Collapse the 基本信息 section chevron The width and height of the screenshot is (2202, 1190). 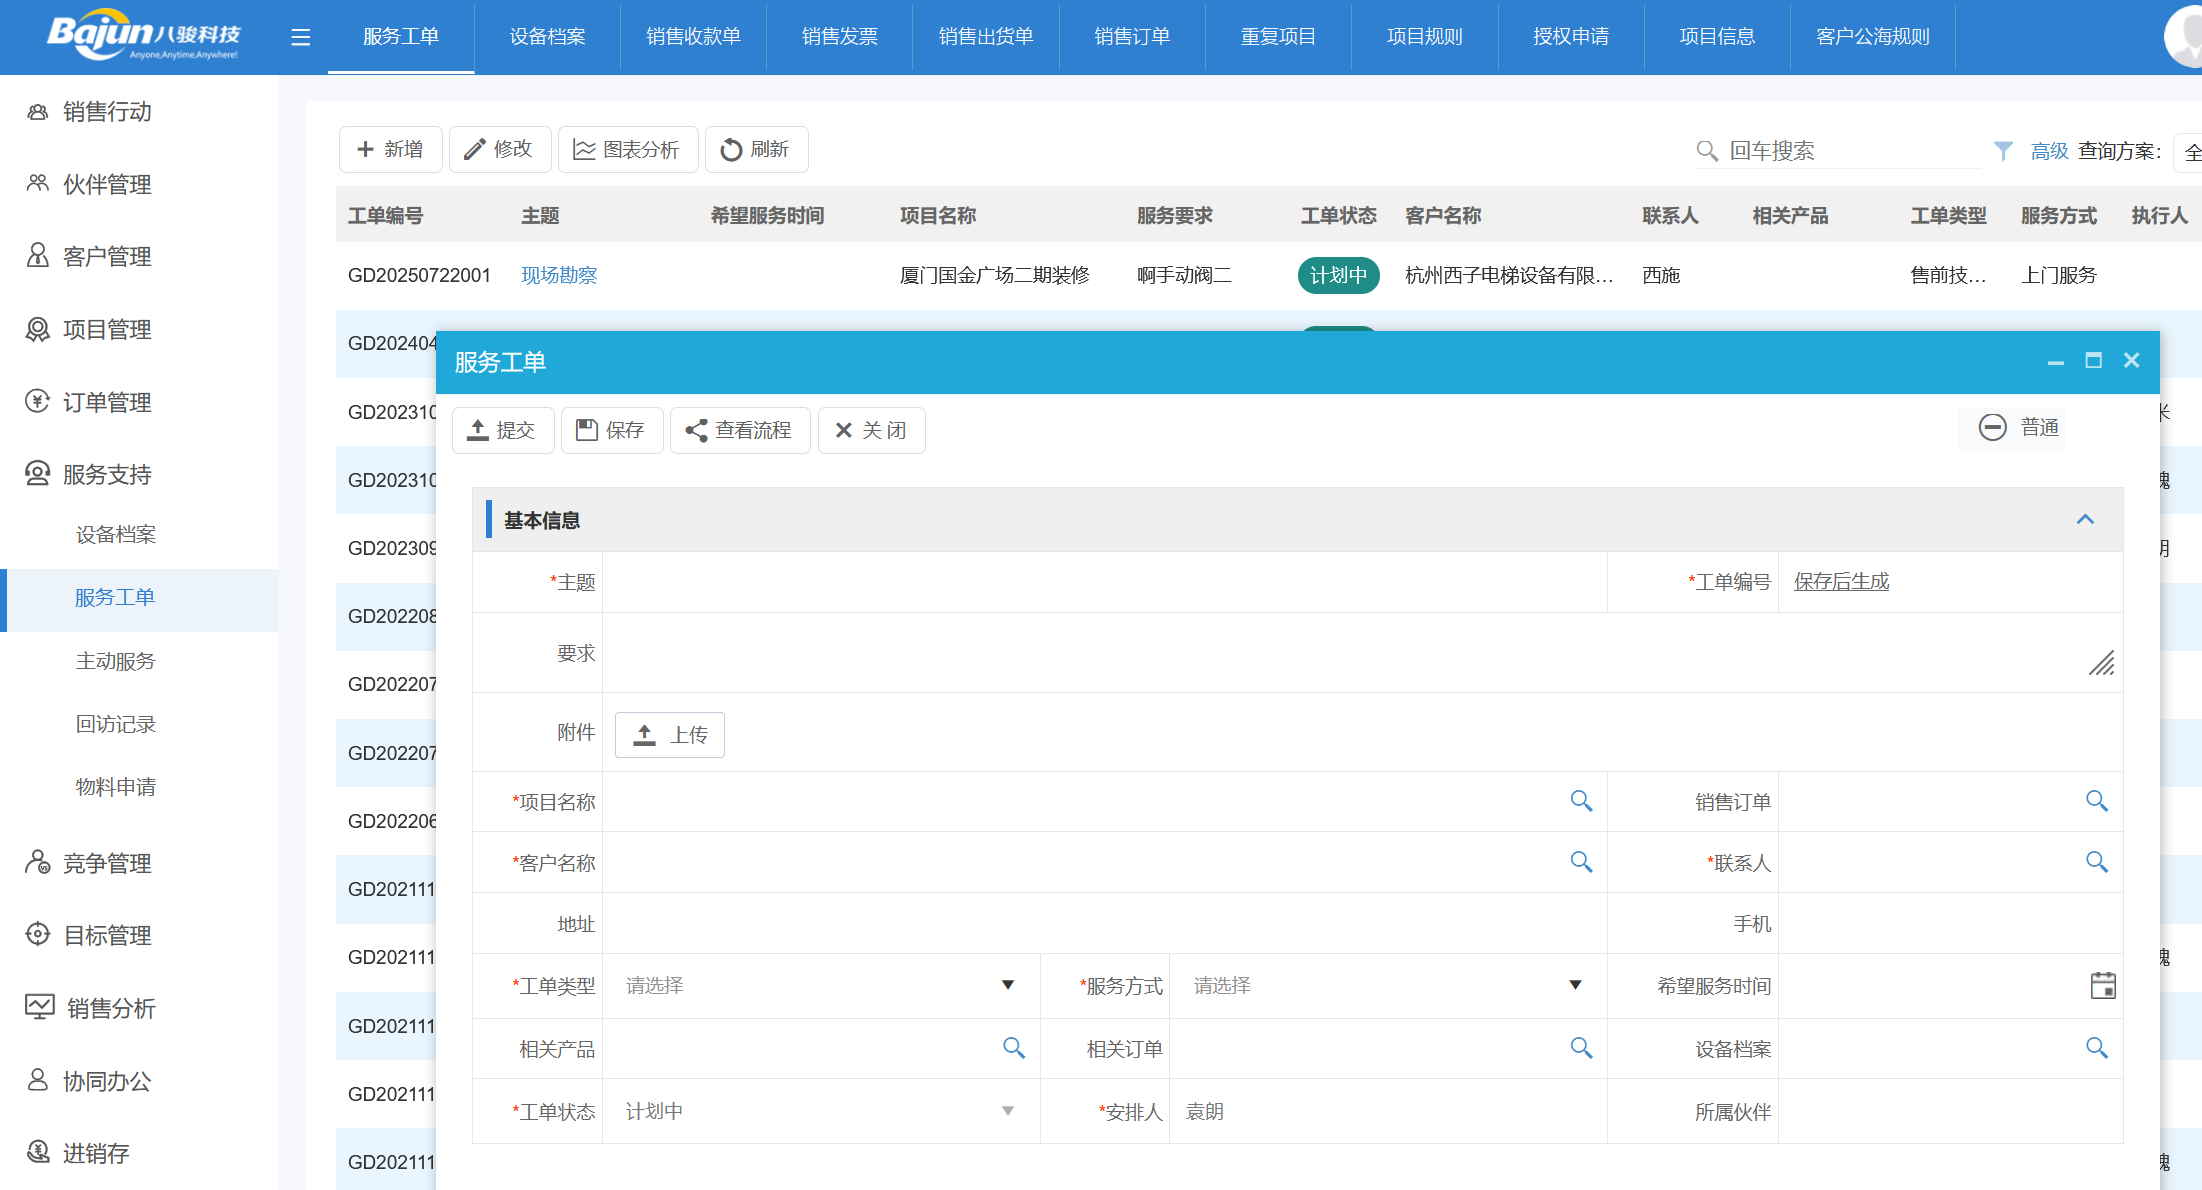(x=2084, y=519)
